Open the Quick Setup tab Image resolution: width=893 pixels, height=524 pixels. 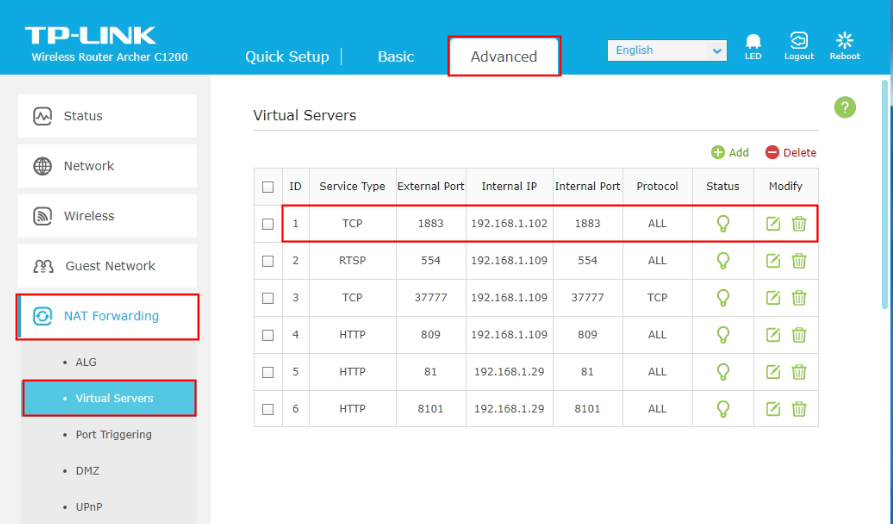coord(287,57)
